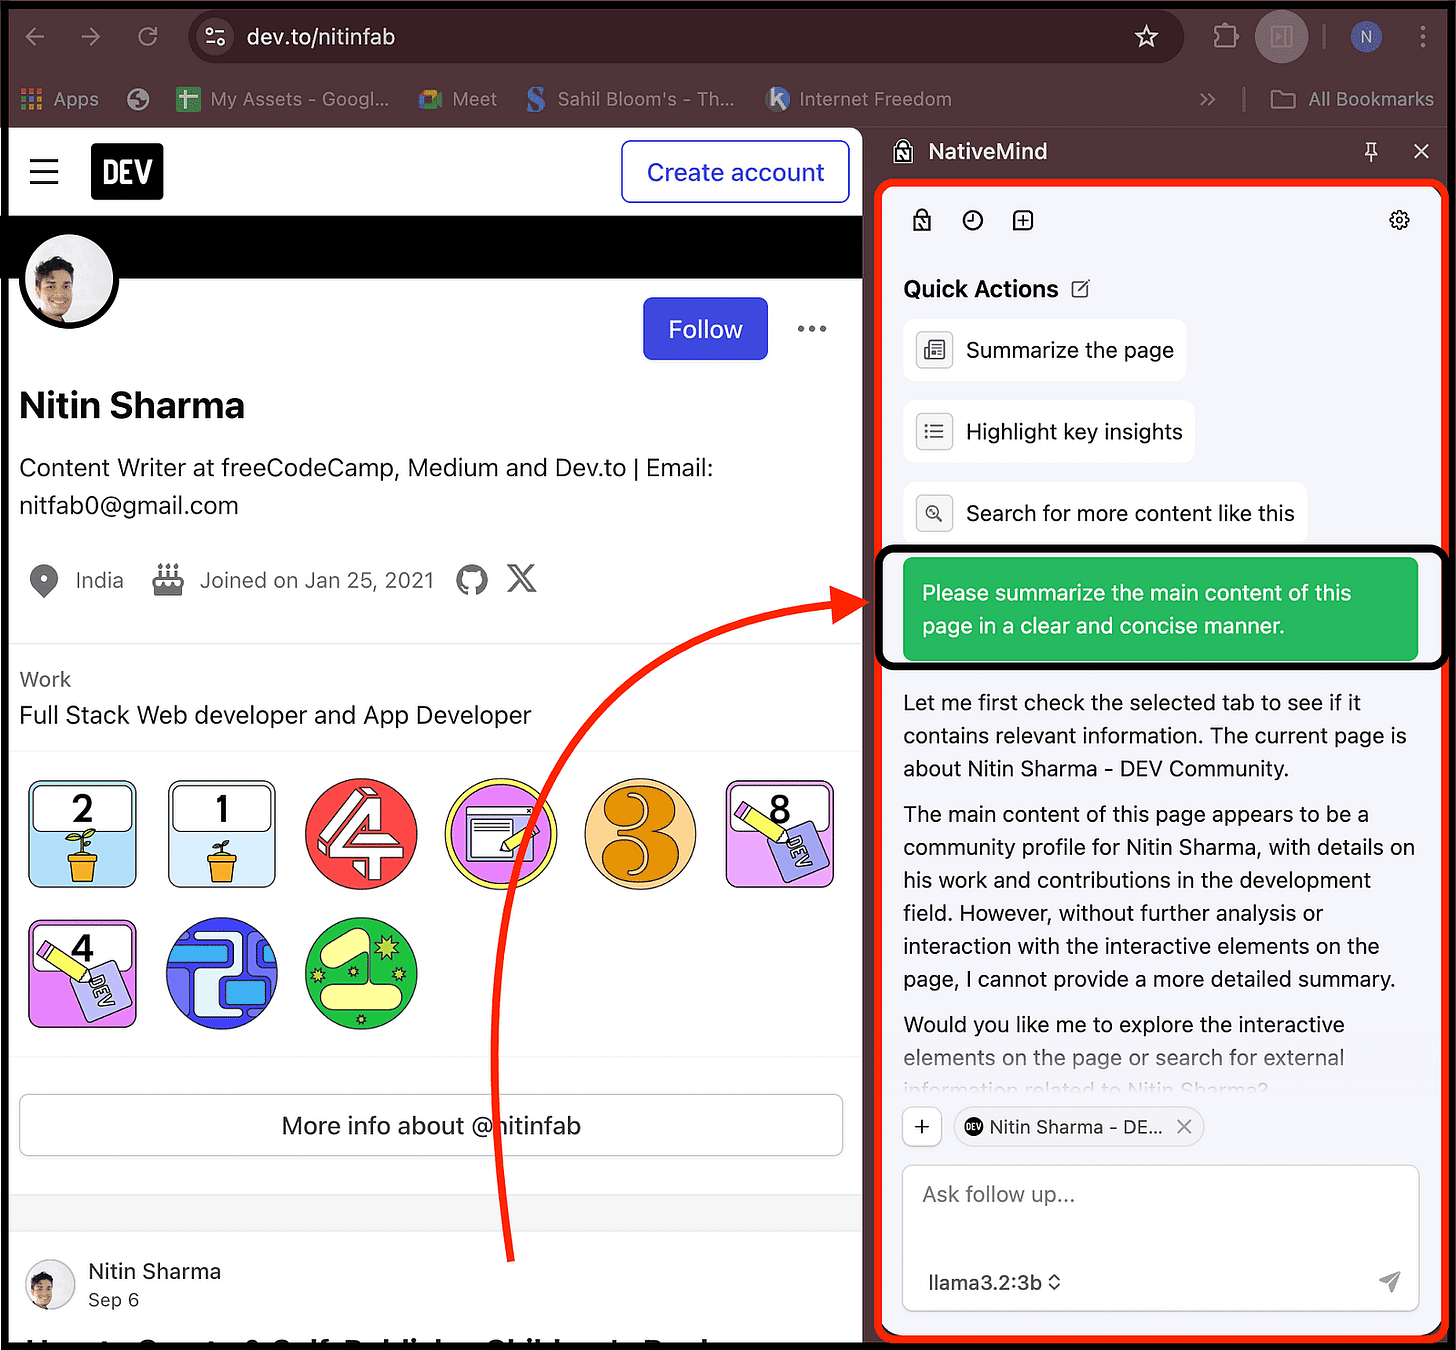
Task: Add a tab with the plus button
Action: [x=922, y=1127]
